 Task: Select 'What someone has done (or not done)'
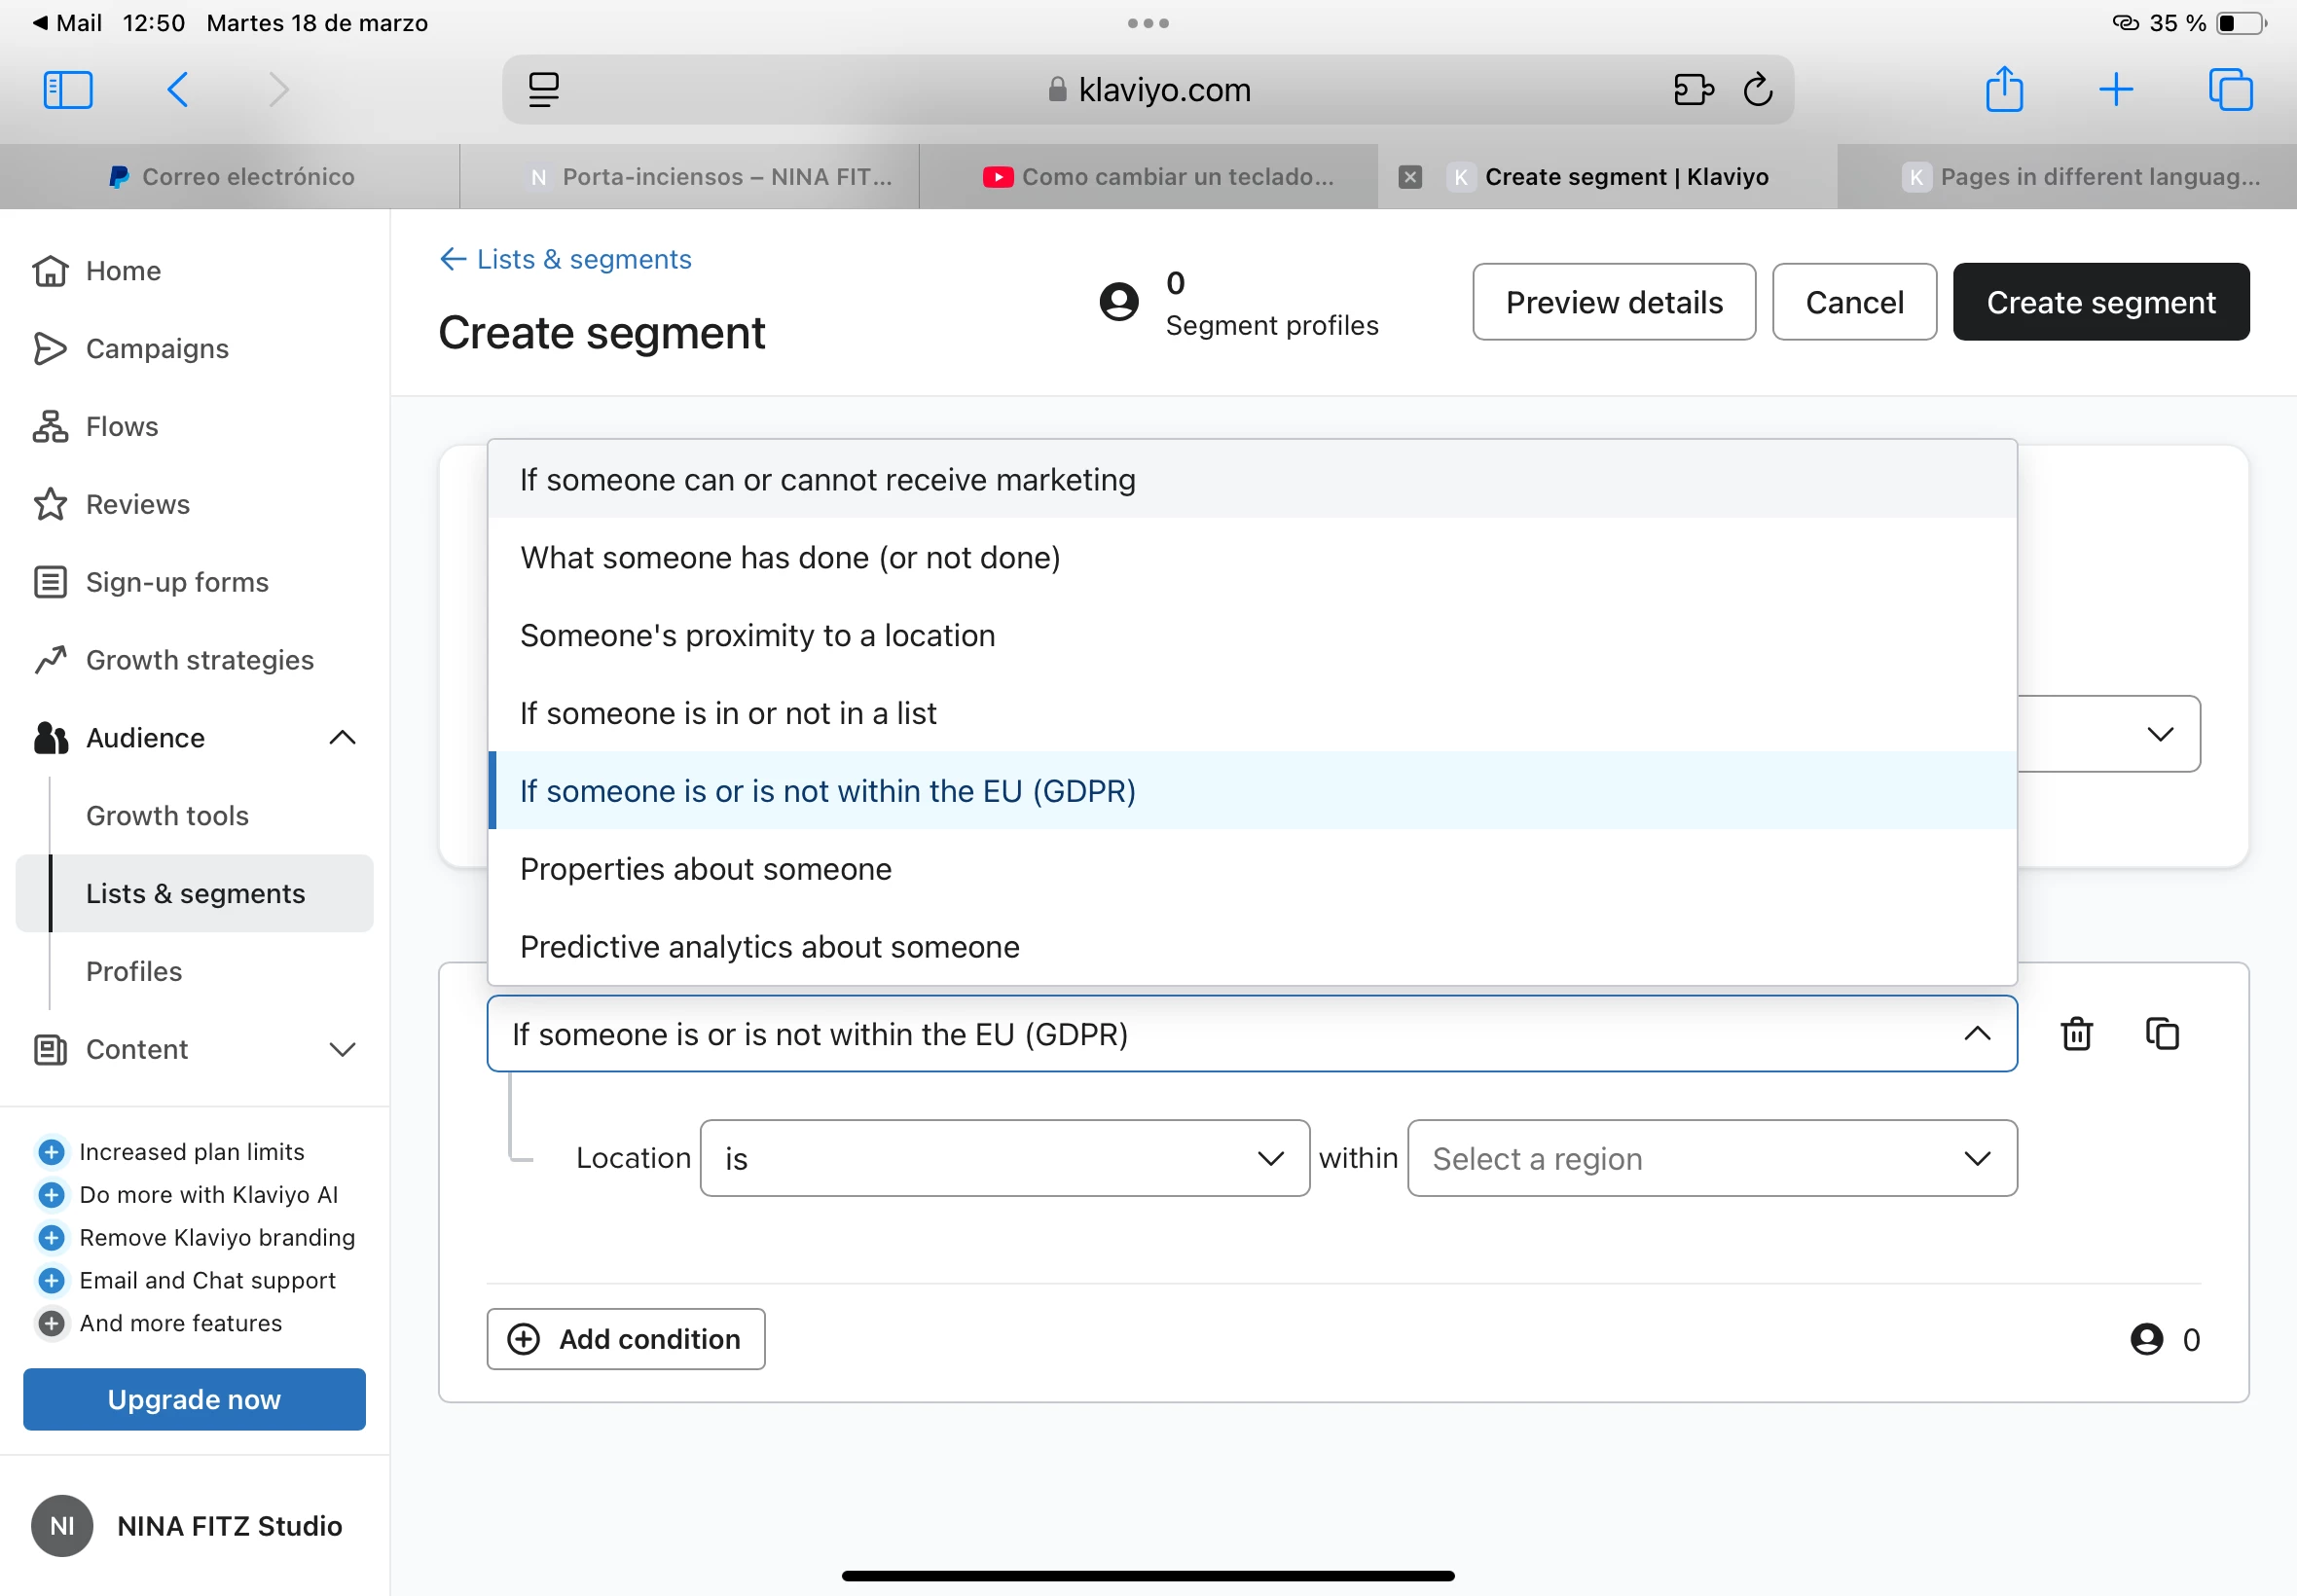click(x=1252, y=558)
